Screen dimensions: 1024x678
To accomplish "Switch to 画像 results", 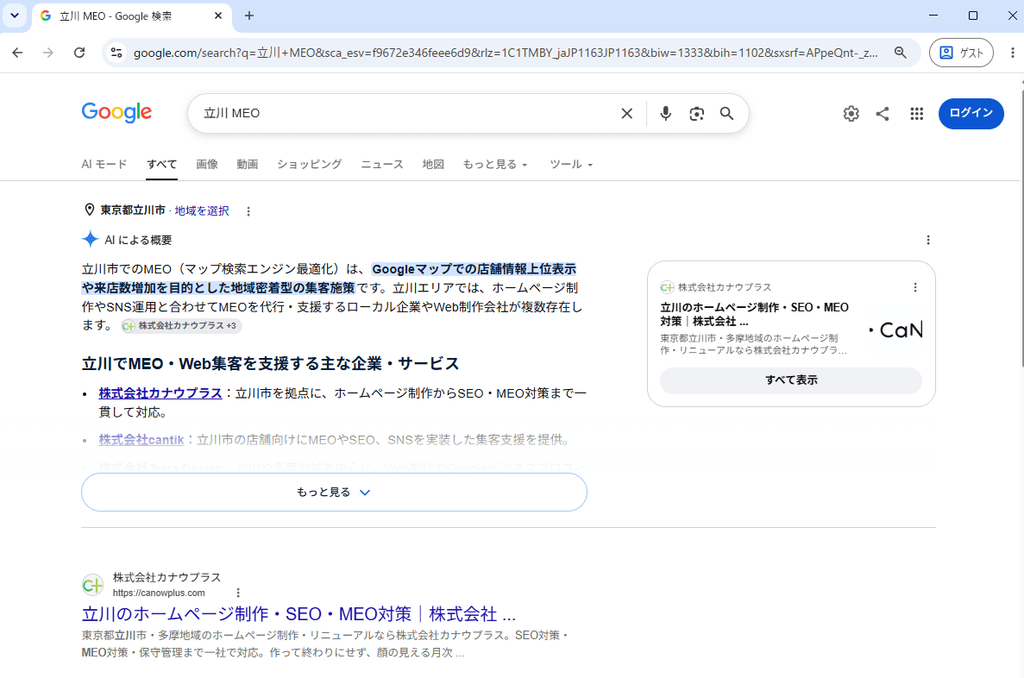I will coord(207,164).
